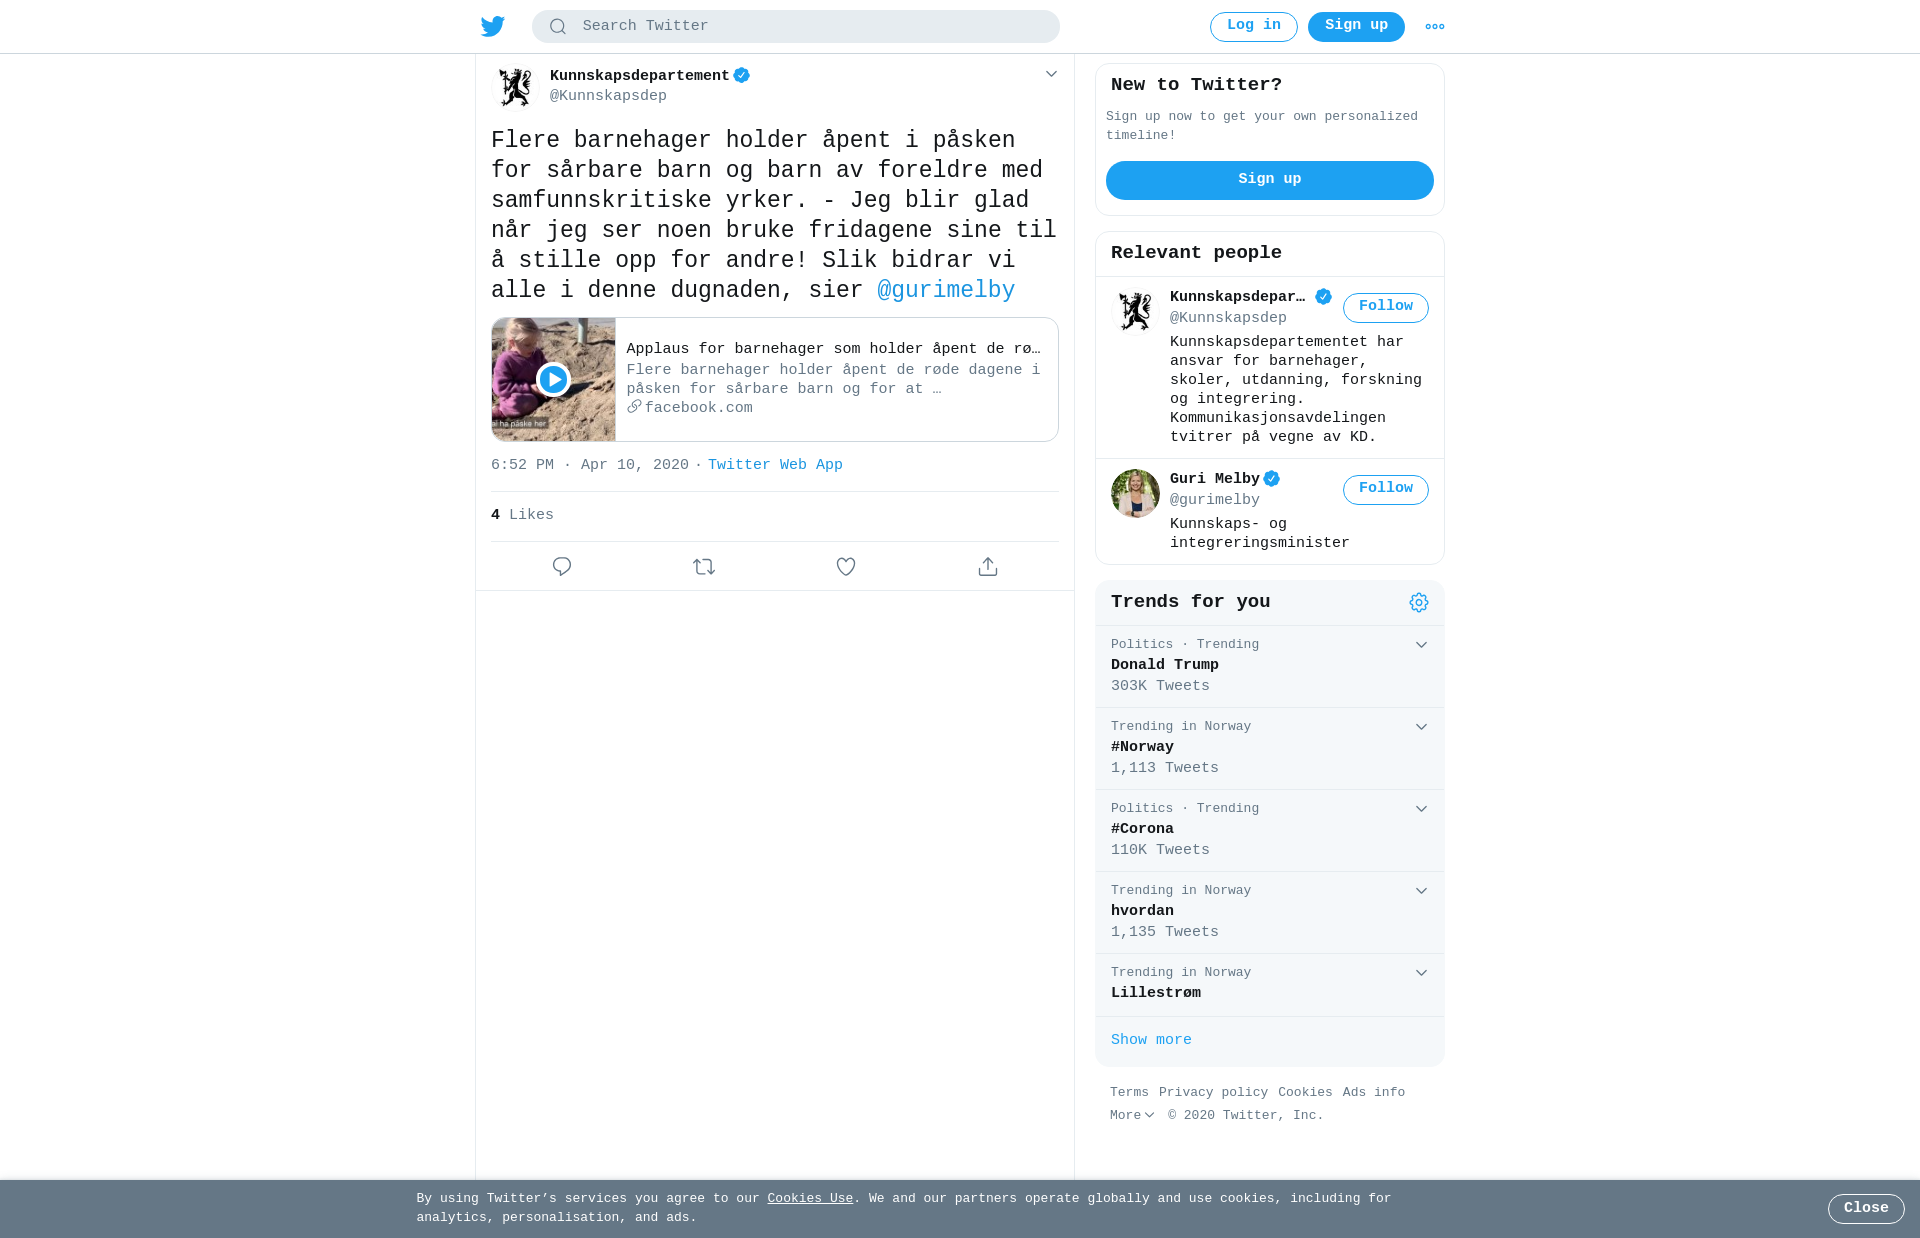Click the Twitter bird home logo

click(x=493, y=26)
